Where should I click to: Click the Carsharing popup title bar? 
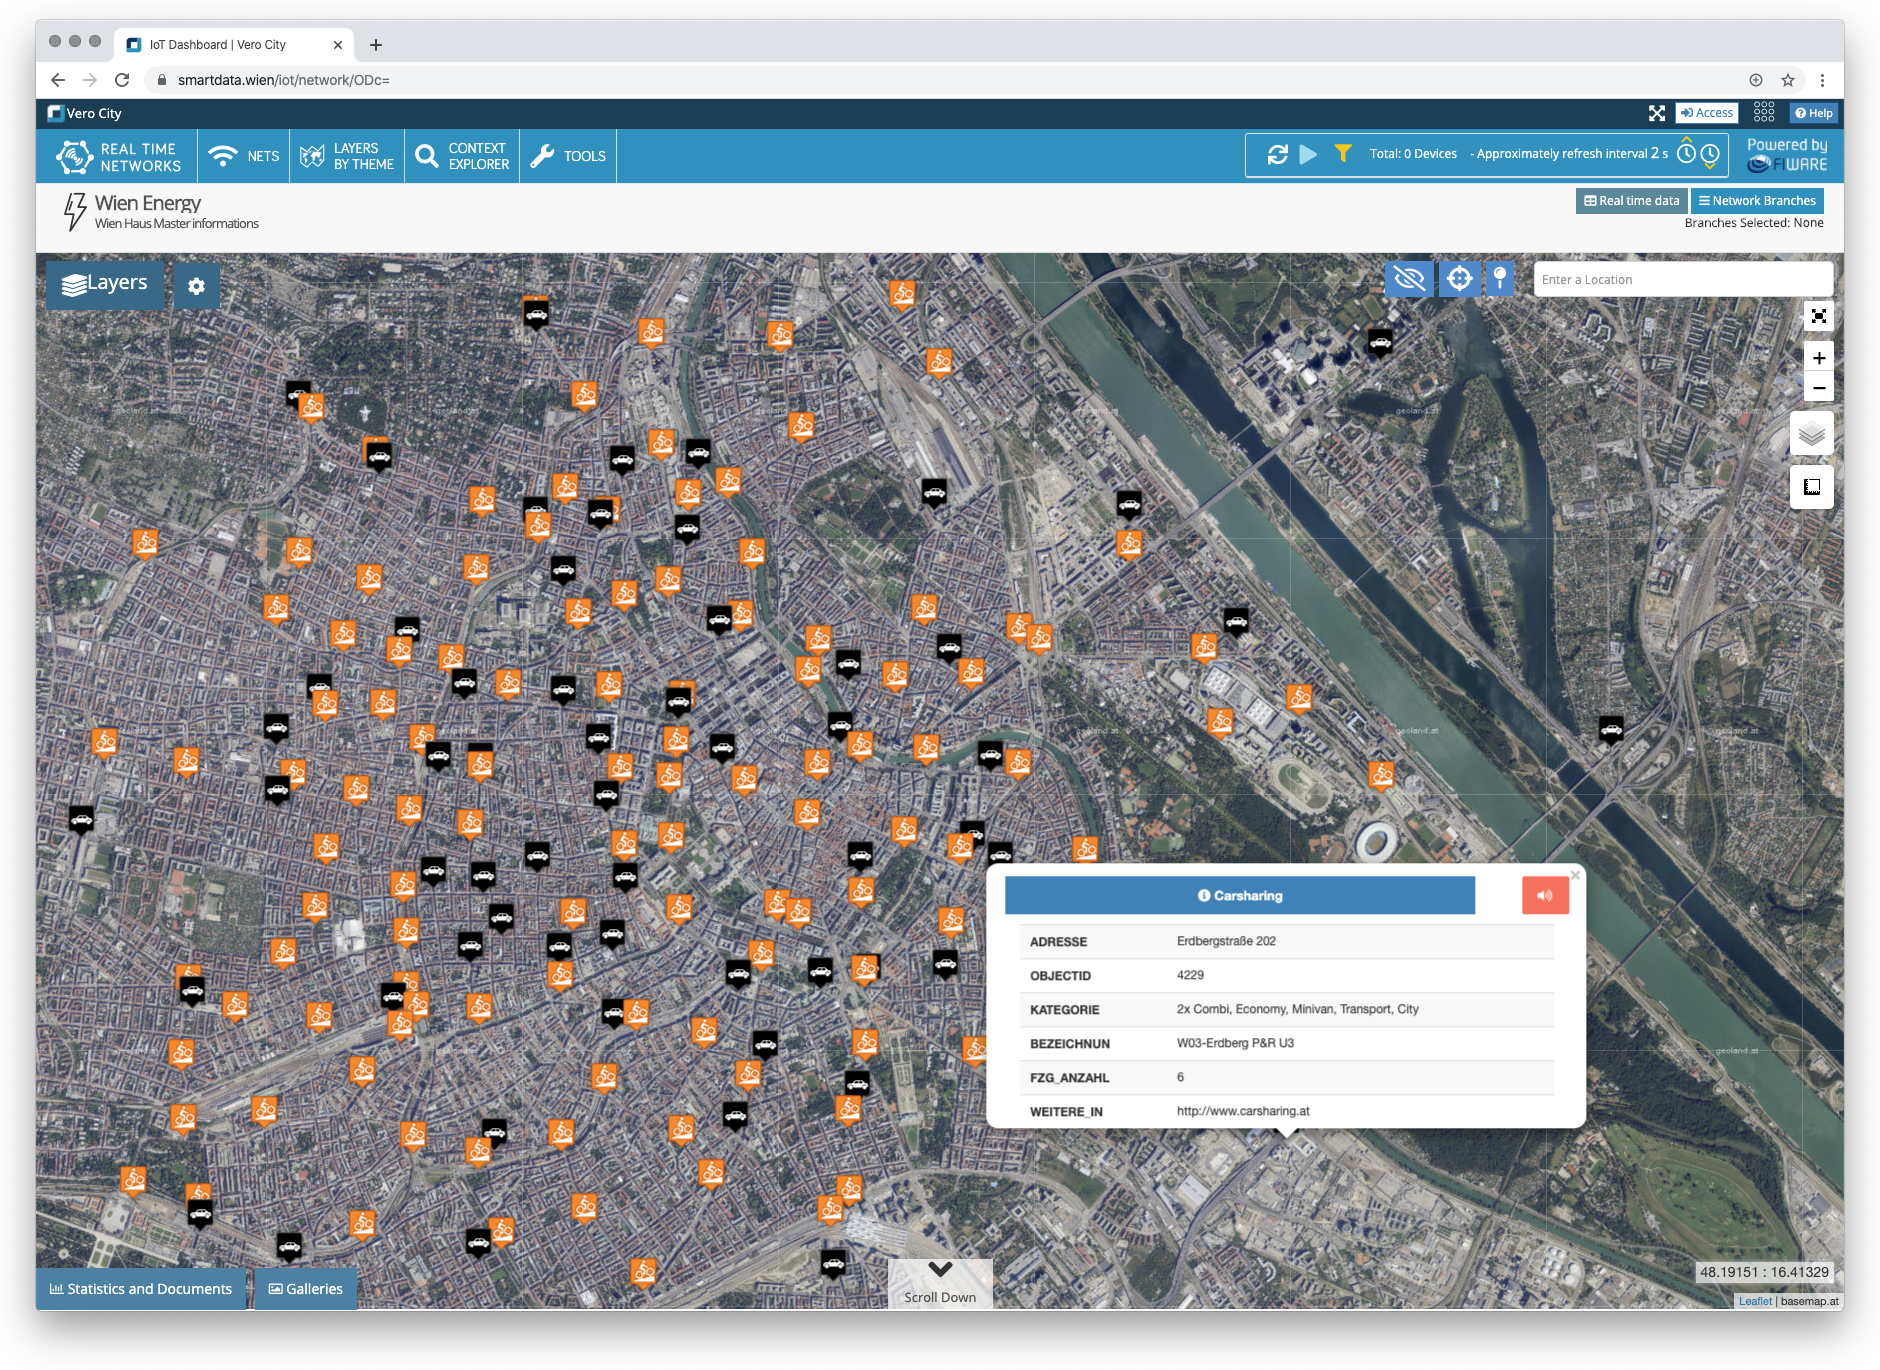click(1240, 896)
